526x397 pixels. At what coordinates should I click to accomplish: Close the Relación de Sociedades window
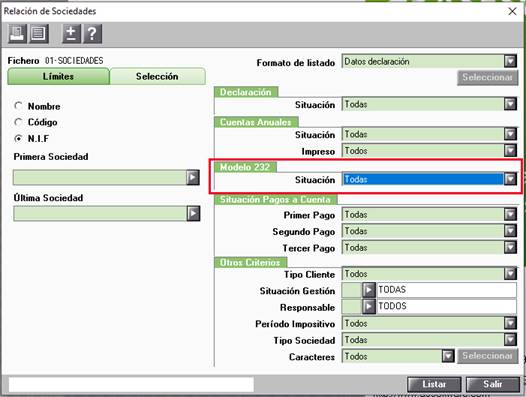tap(512, 11)
